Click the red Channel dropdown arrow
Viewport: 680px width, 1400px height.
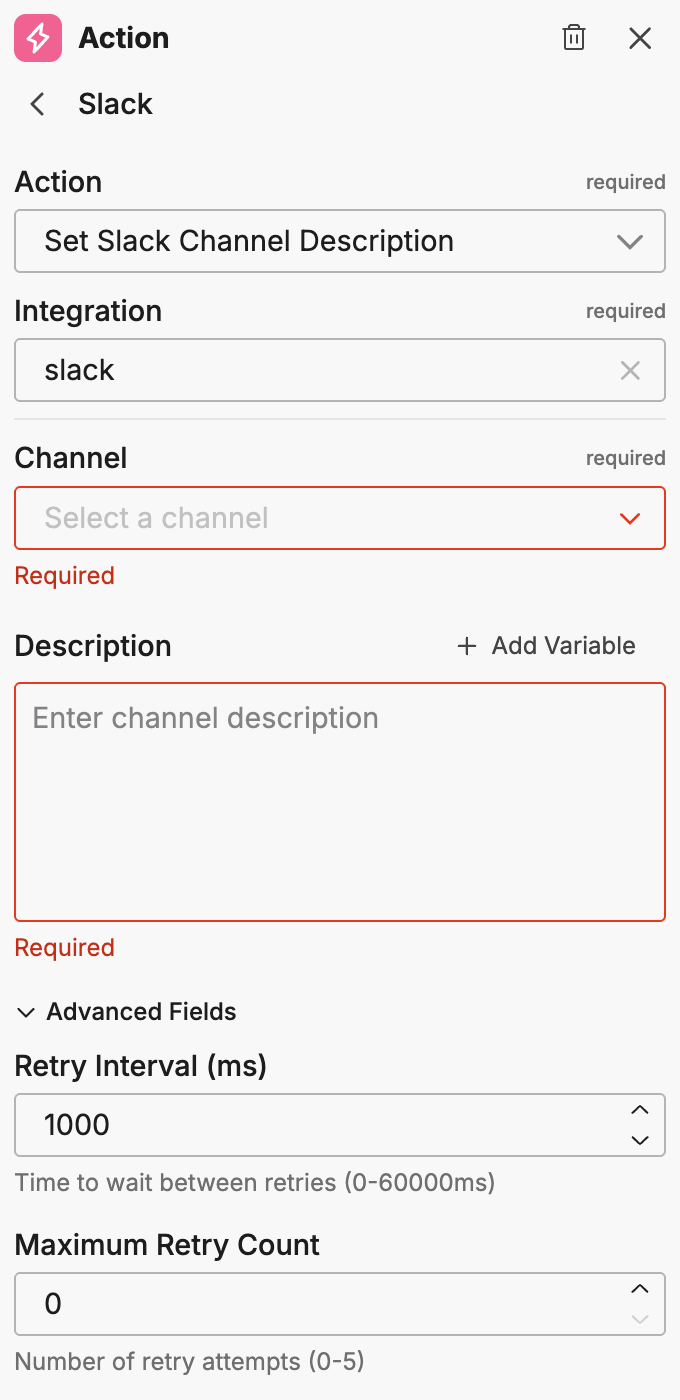[x=629, y=518]
